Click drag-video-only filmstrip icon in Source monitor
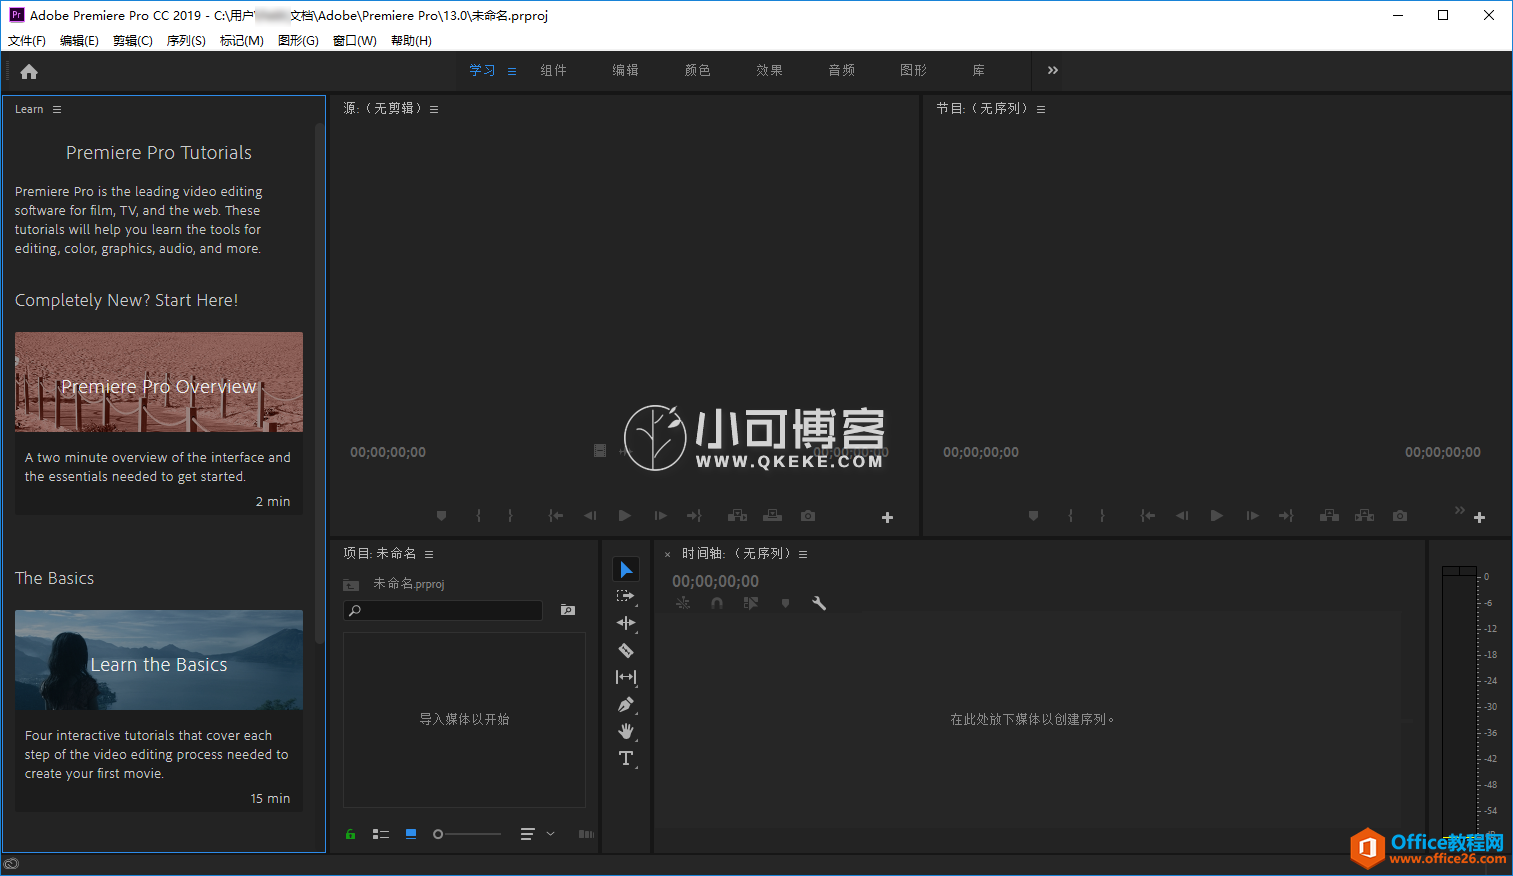Screen dimensions: 1513x876 tap(600, 451)
